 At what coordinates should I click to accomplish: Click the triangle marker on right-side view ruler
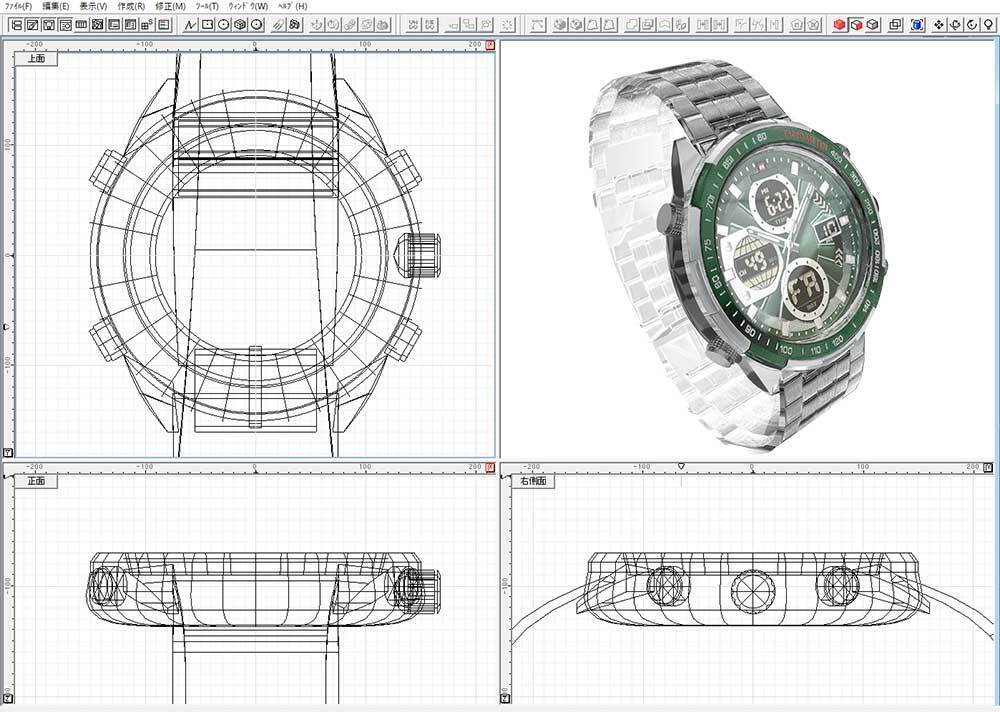[x=681, y=466]
